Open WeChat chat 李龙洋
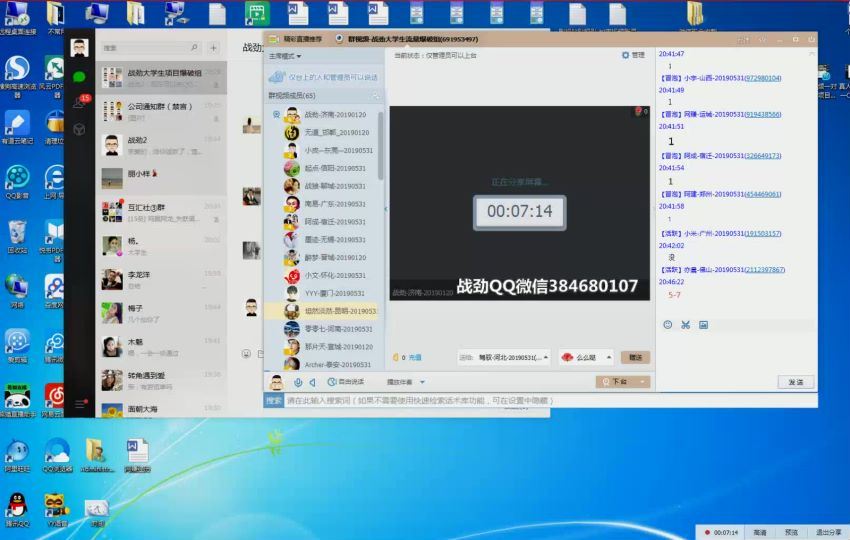Image resolution: width=850 pixels, height=540 pixels. [x=161, y=279]
